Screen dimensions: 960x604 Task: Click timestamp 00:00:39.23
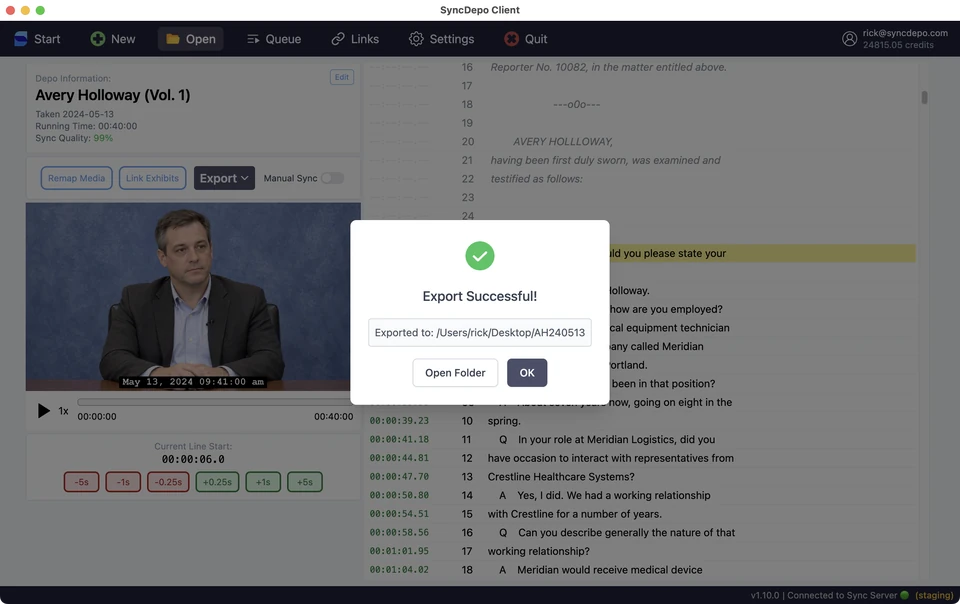pos(399,421)
